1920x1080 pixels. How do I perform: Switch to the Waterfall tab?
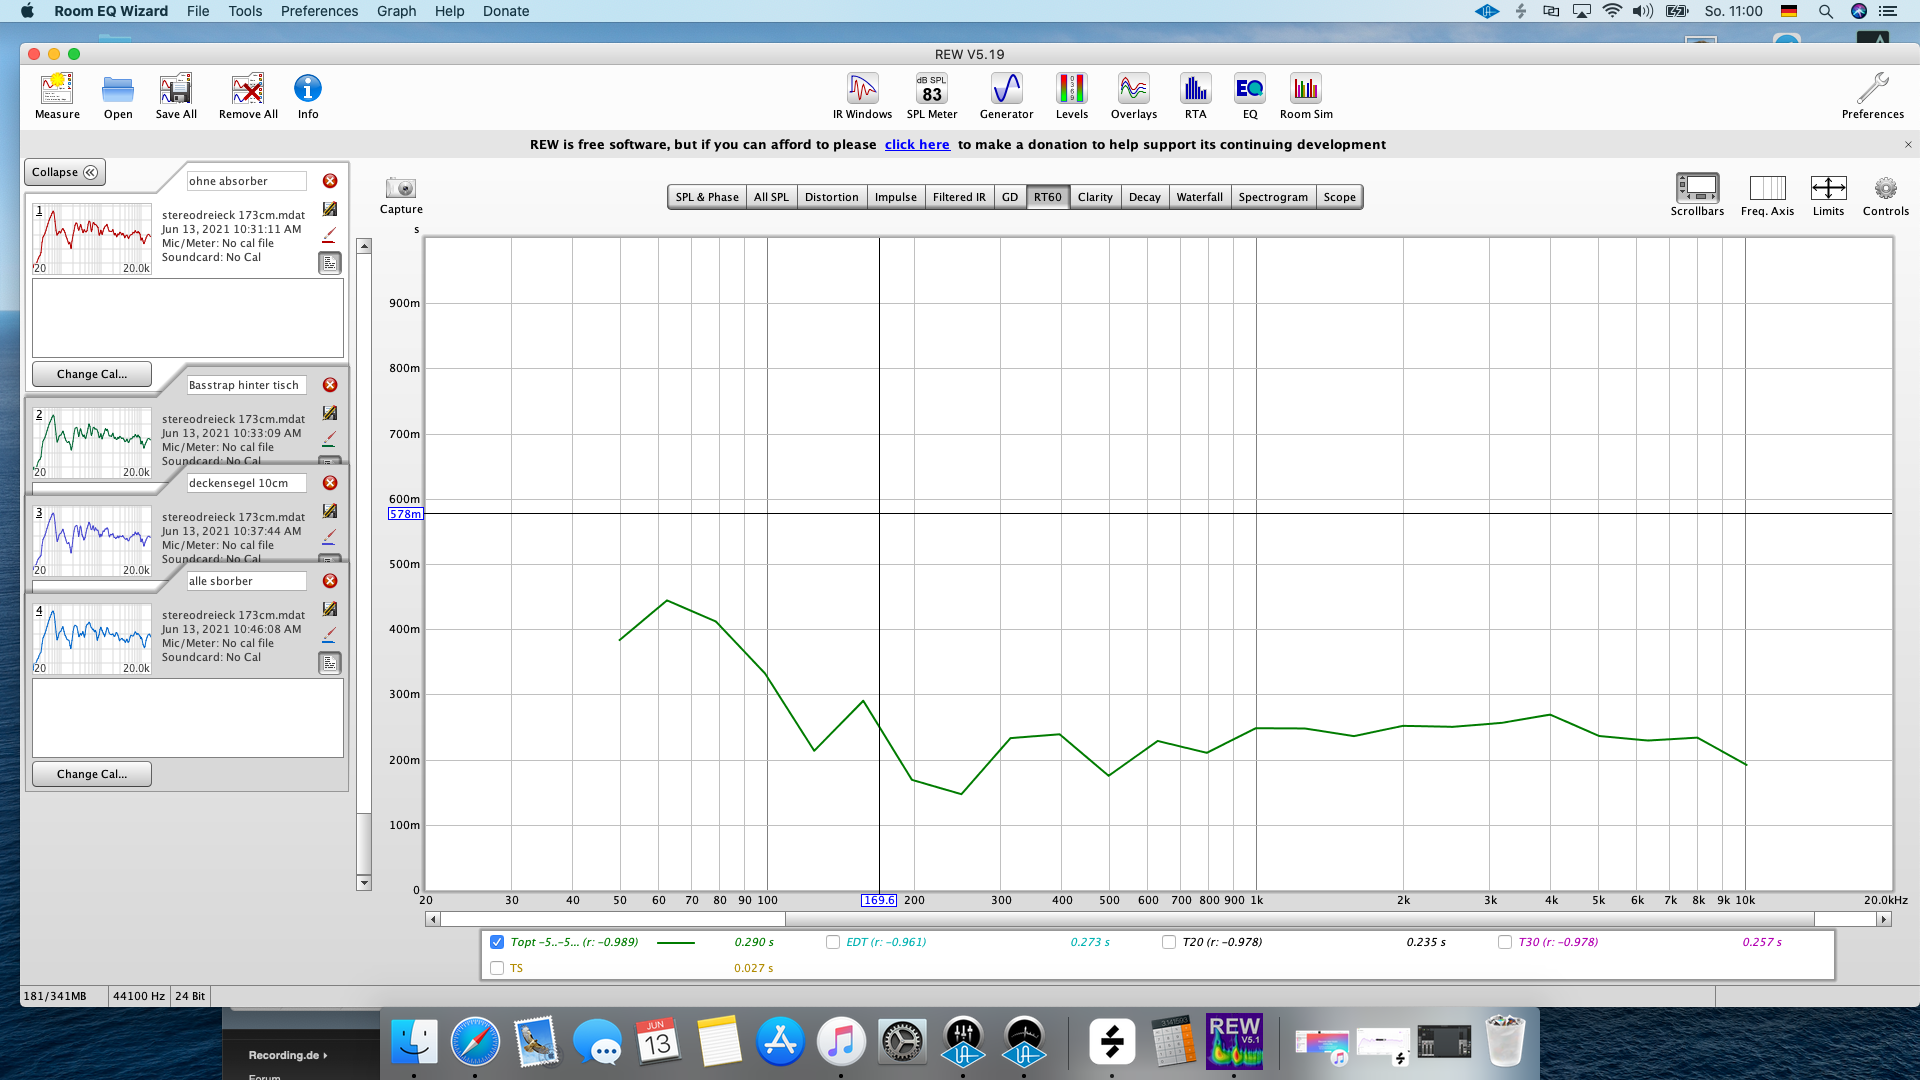[1199, 197]
